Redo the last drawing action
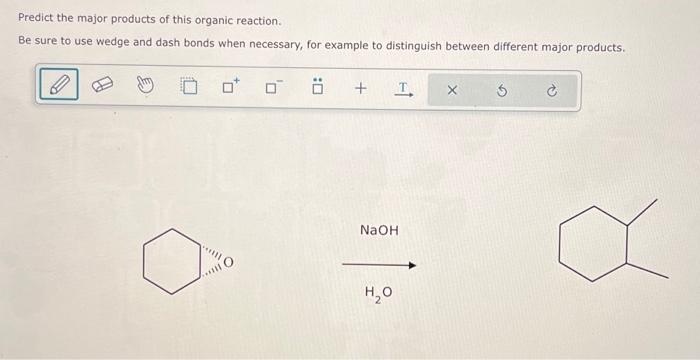Image resolution: width=700 pixels, height=360 pixels. (551, 91)
